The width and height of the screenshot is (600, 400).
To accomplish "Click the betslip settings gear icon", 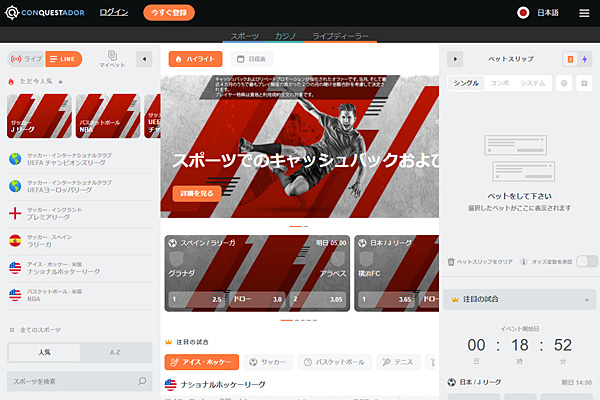I will pyautogui.click(x=565, y=83).
